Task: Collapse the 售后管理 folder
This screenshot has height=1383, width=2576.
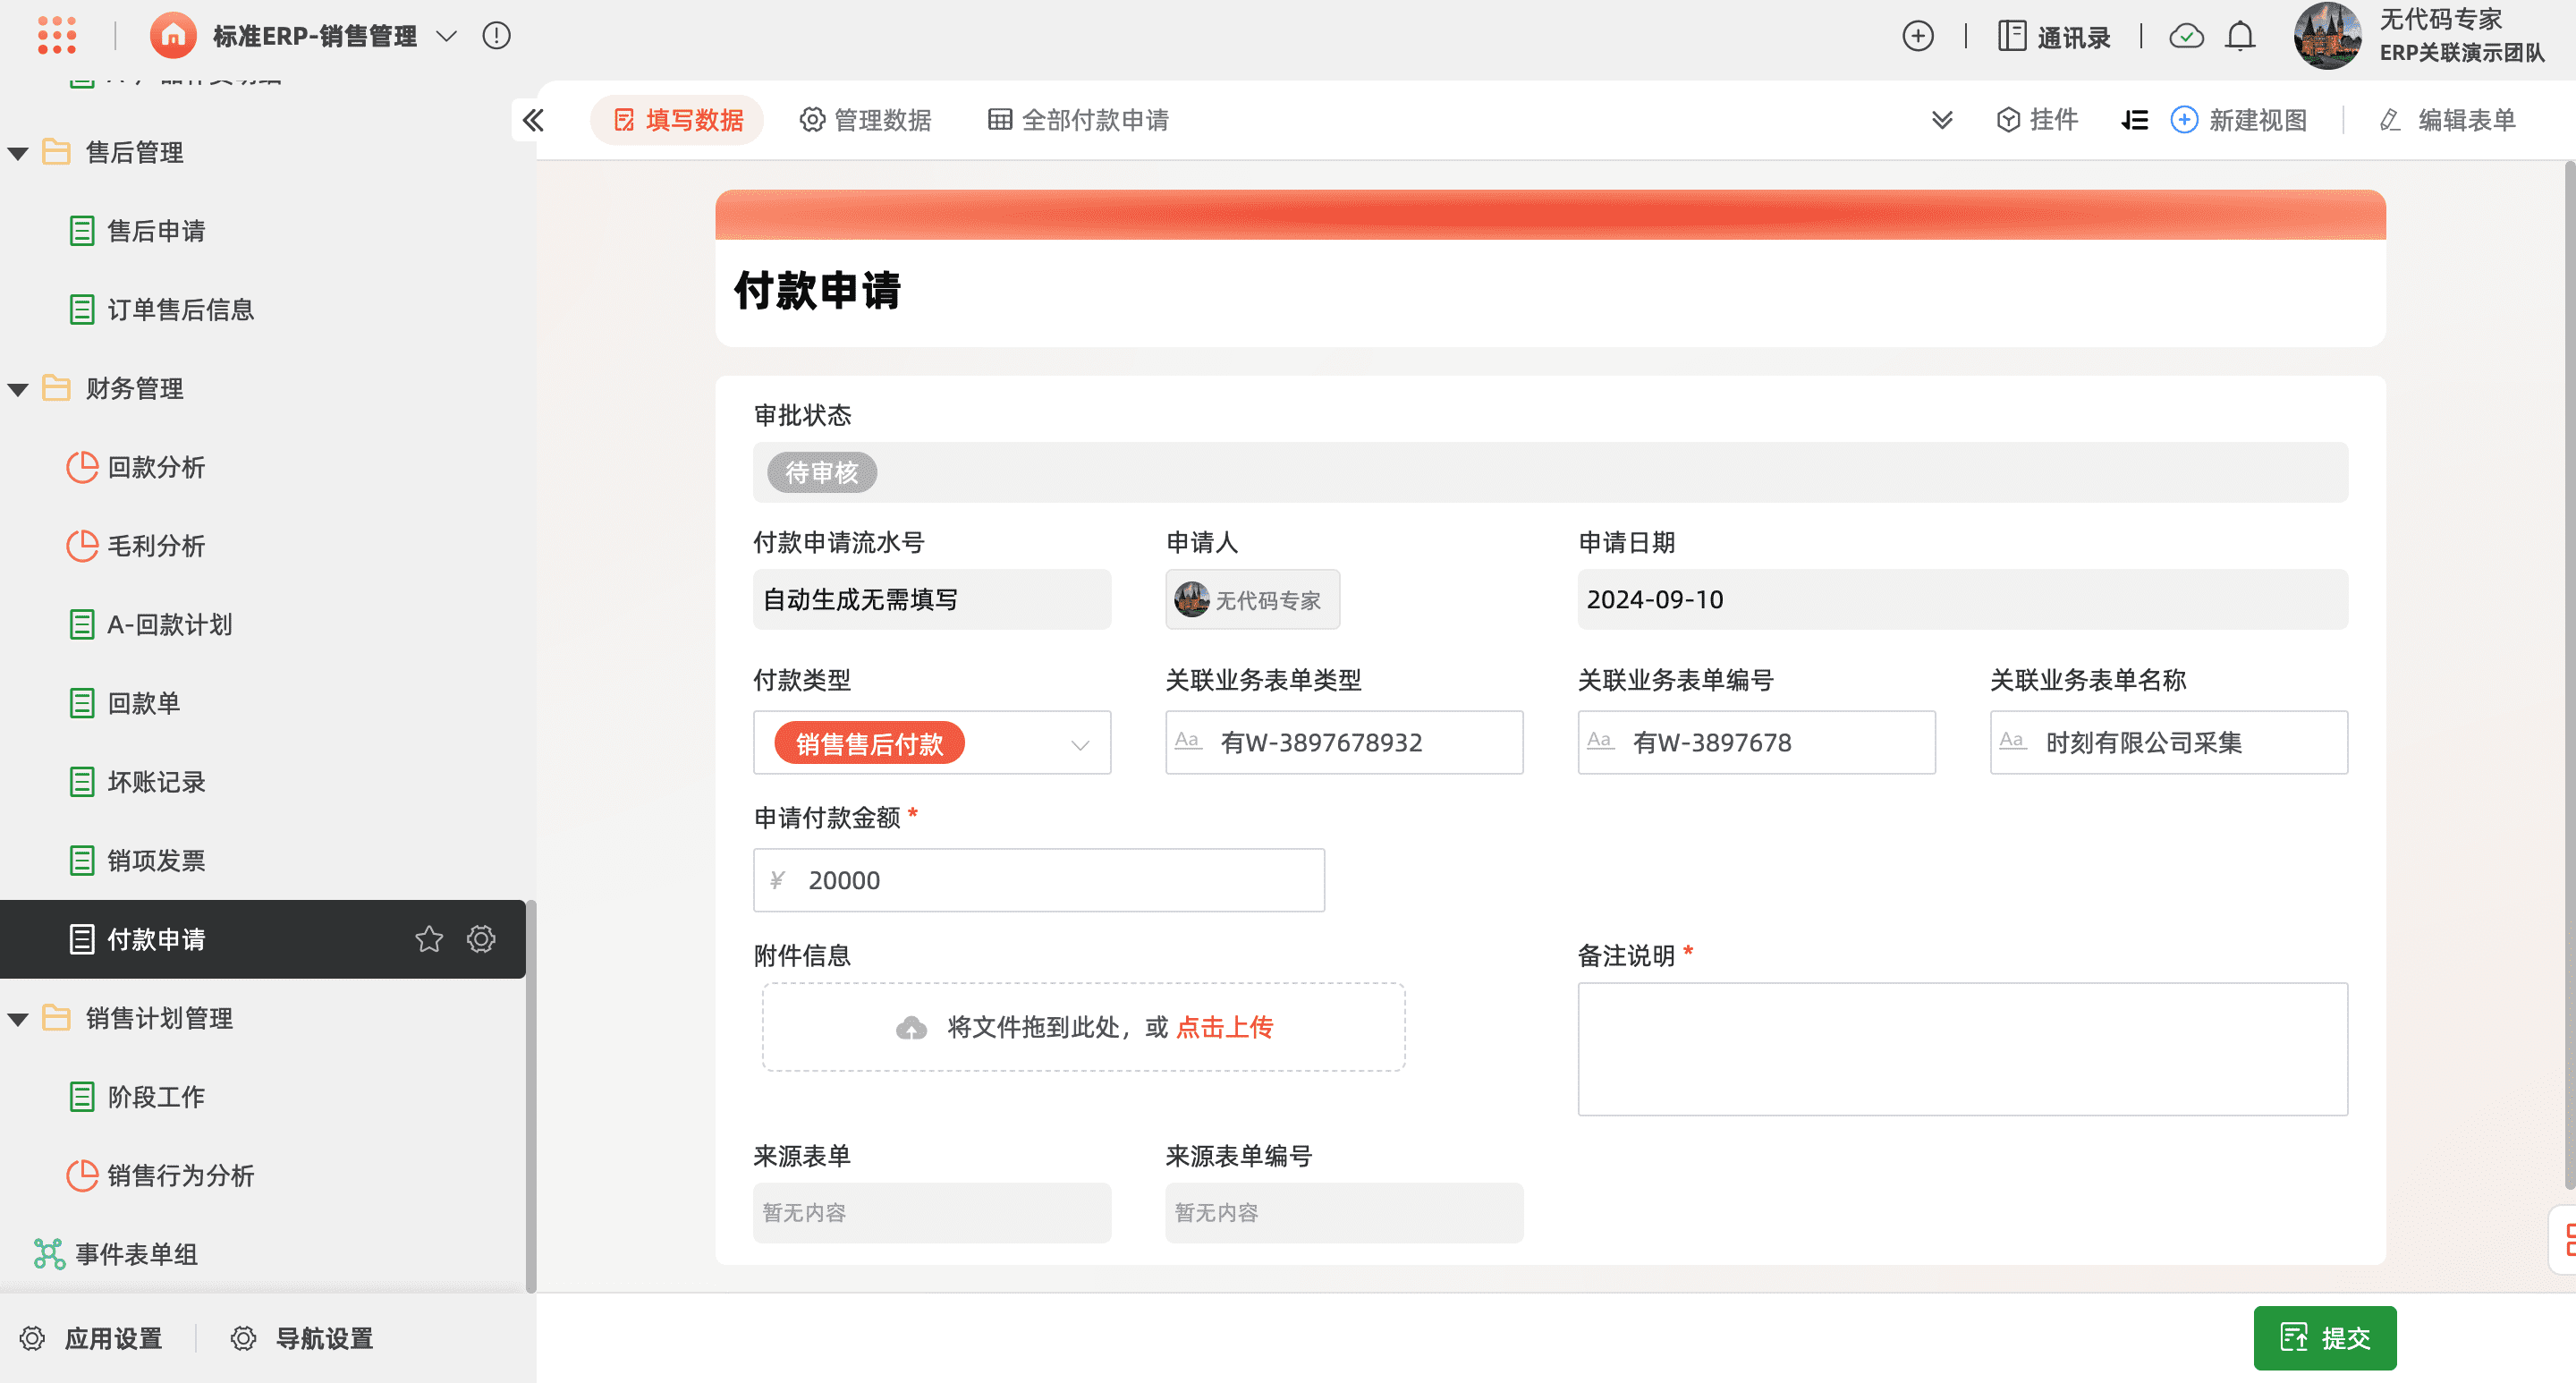Action: 18,153
